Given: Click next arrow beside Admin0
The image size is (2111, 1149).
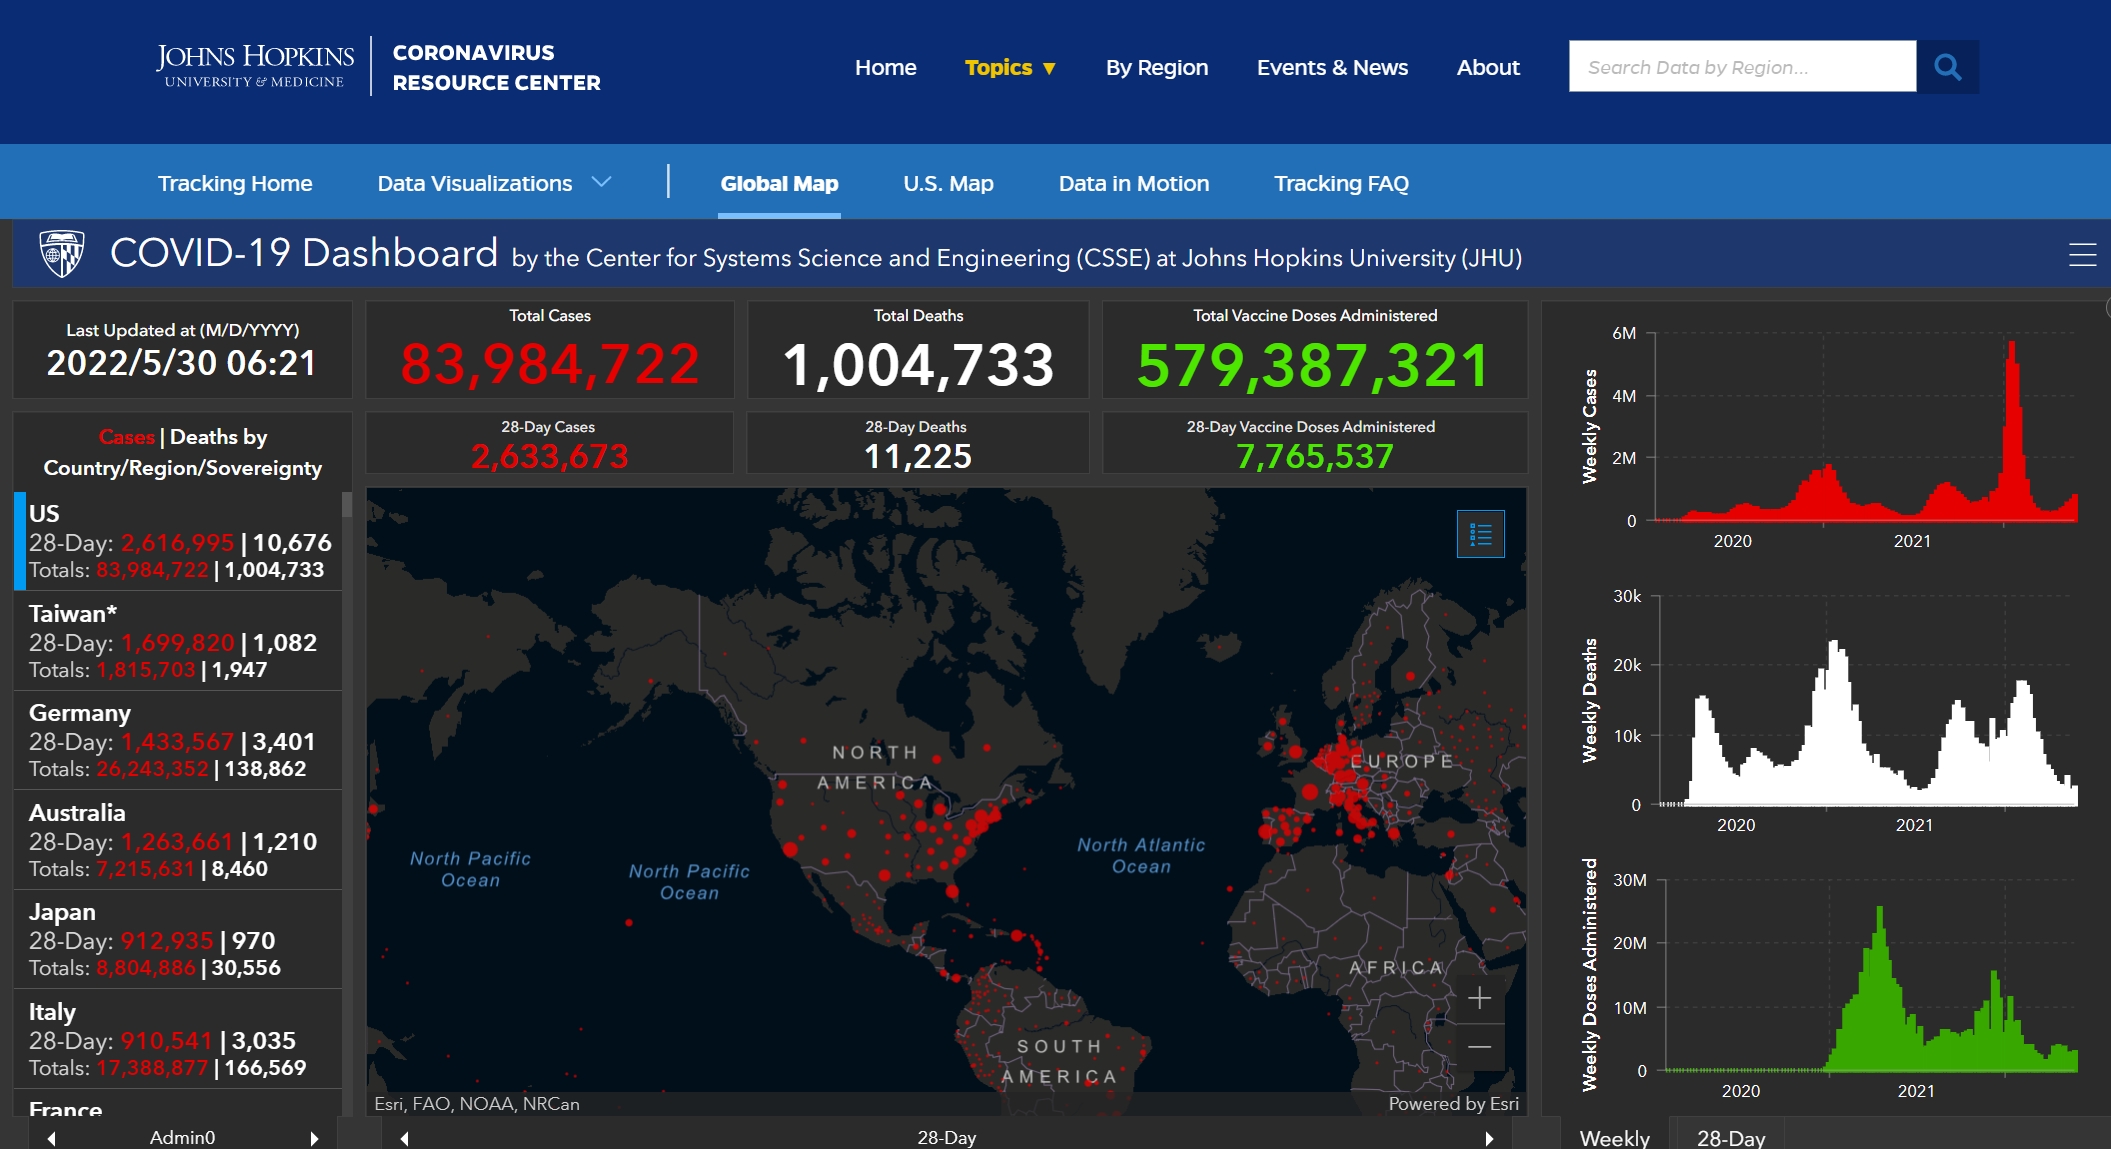Looking at the screenshot, I should (314, 1138).
